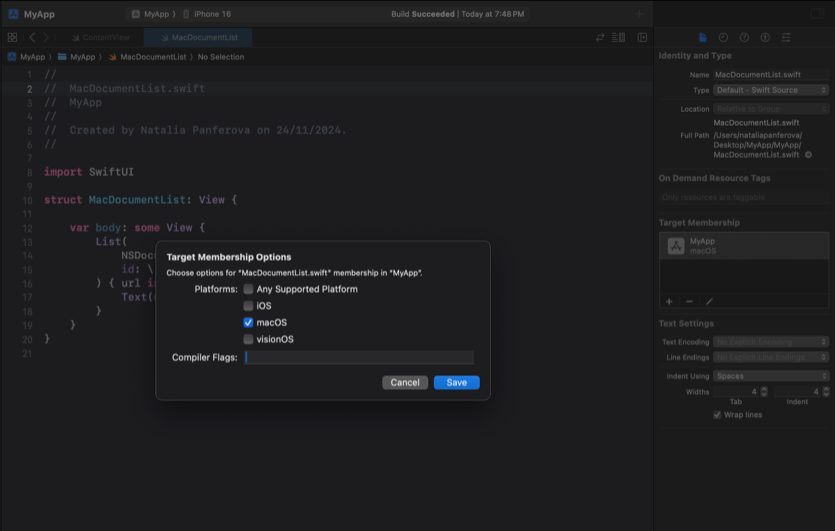835x531 pixels.
Task: Open the File inspector icon
Action: pos(702,37)
